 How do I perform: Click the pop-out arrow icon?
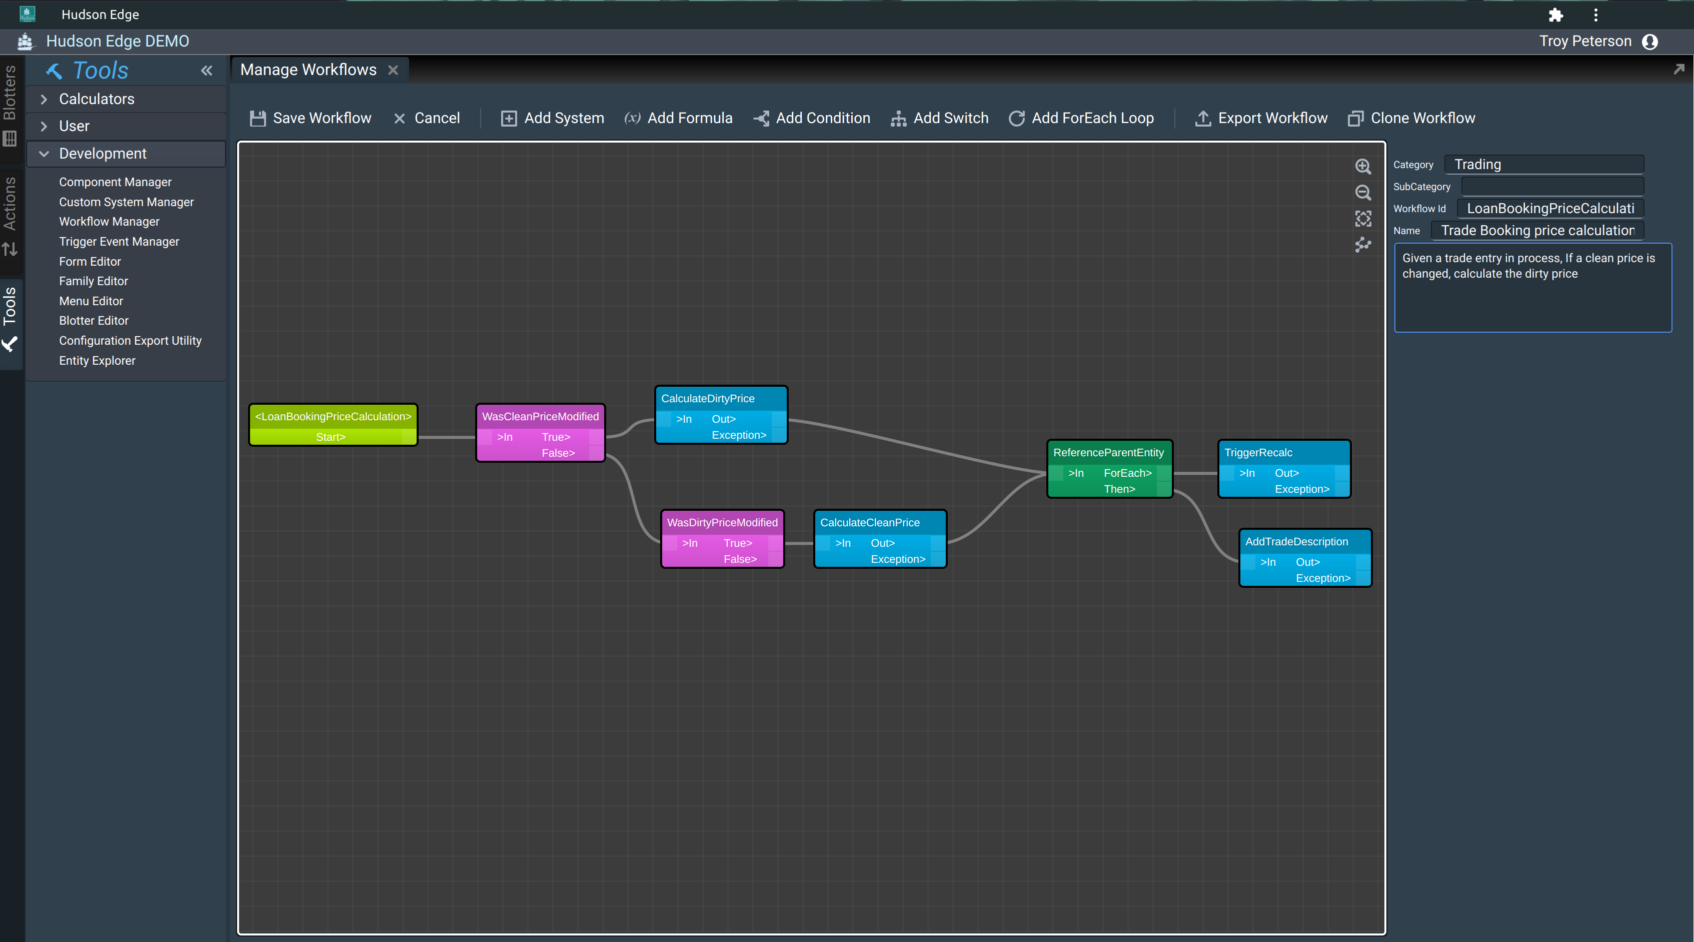coord(1678,69)
